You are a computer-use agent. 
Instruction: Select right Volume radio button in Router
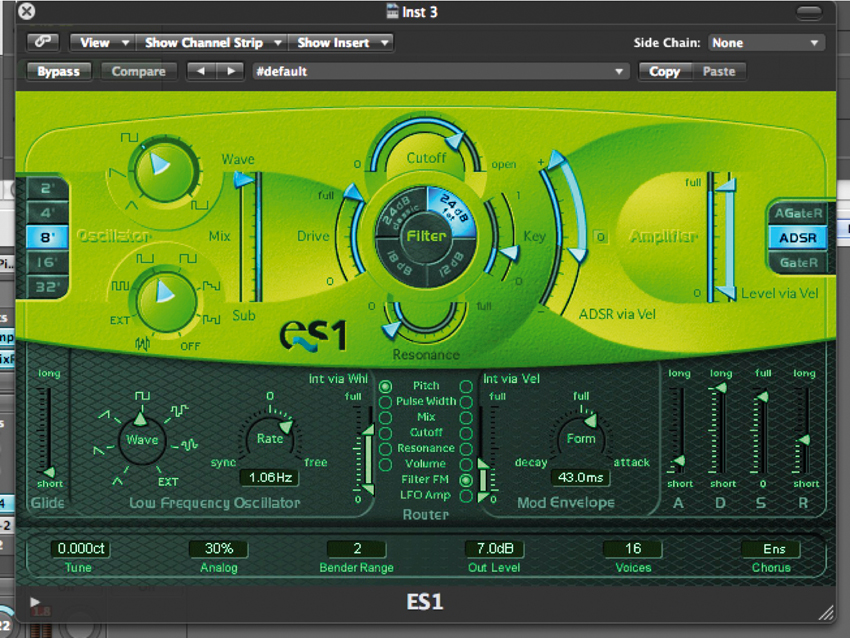point(466,465)
